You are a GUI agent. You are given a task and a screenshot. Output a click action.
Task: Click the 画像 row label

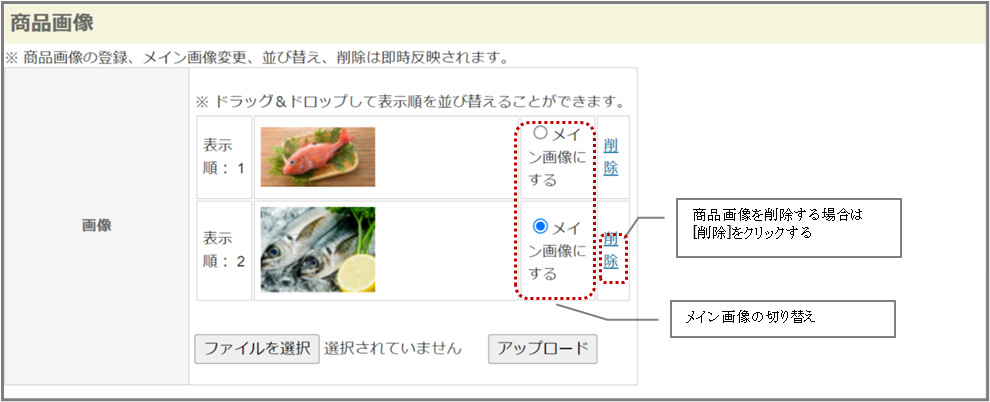(x=97, y=226)
